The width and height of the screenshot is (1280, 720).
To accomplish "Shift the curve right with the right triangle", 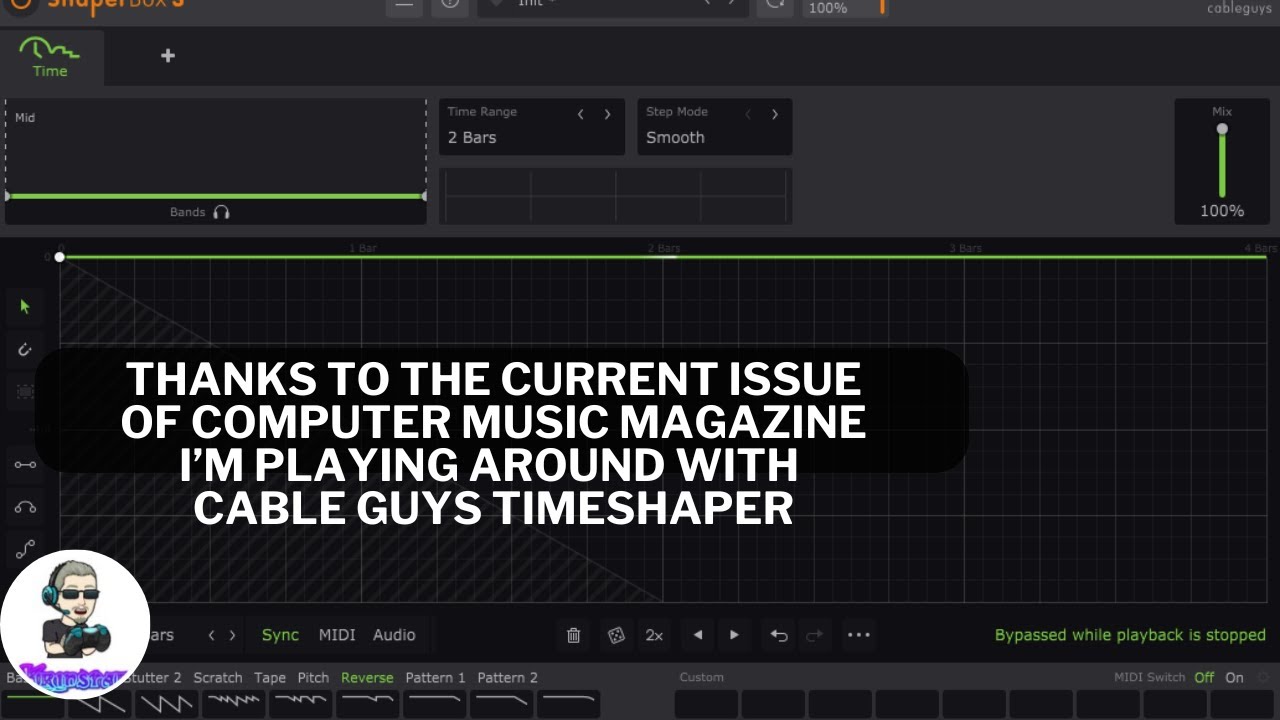I will (x=735, y=635).
